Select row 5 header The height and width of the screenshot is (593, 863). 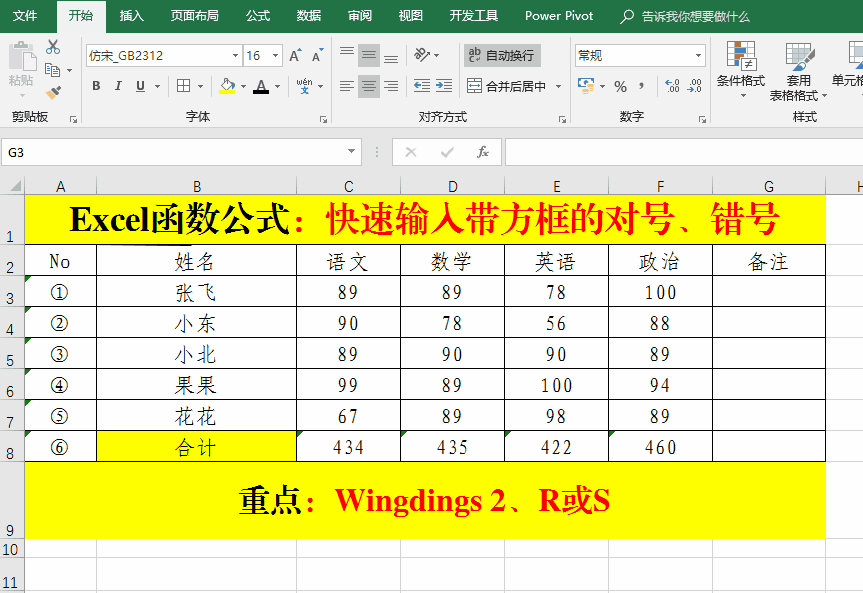(x=11, y=353)
